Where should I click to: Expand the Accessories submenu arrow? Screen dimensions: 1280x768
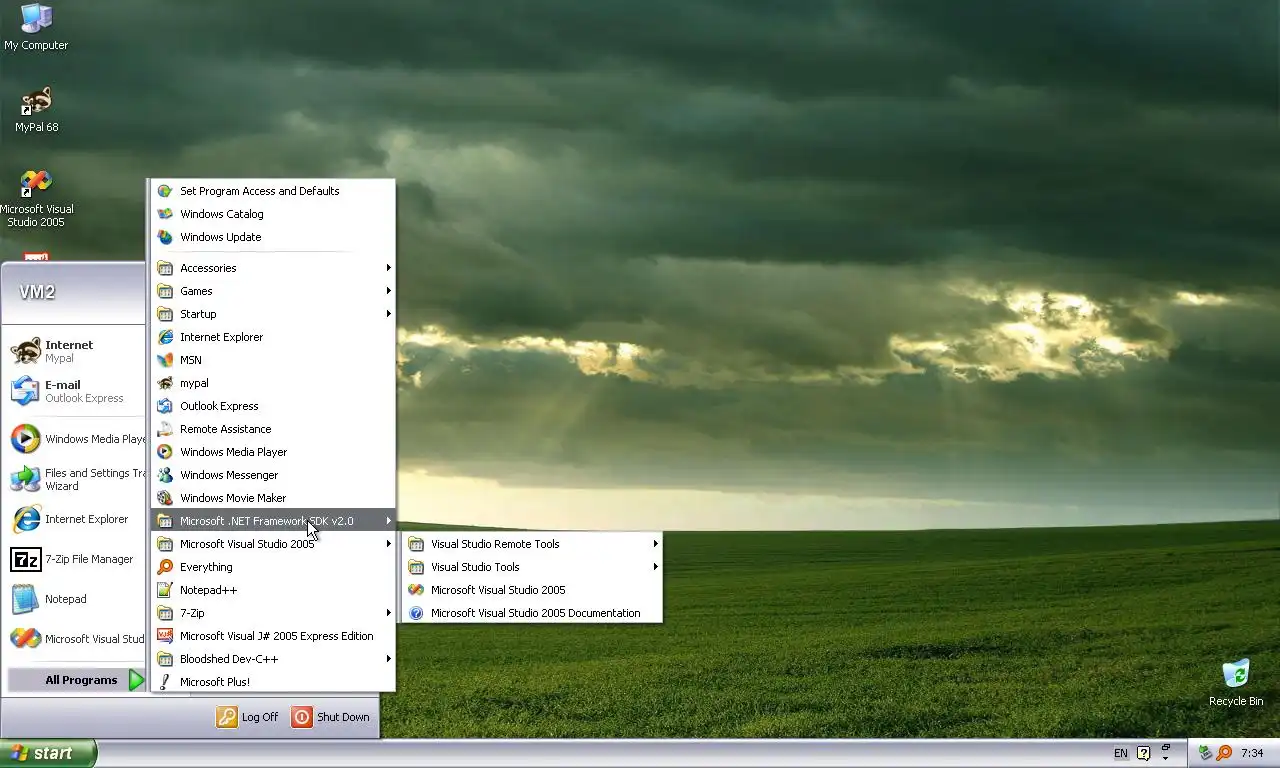pos(388,268)
